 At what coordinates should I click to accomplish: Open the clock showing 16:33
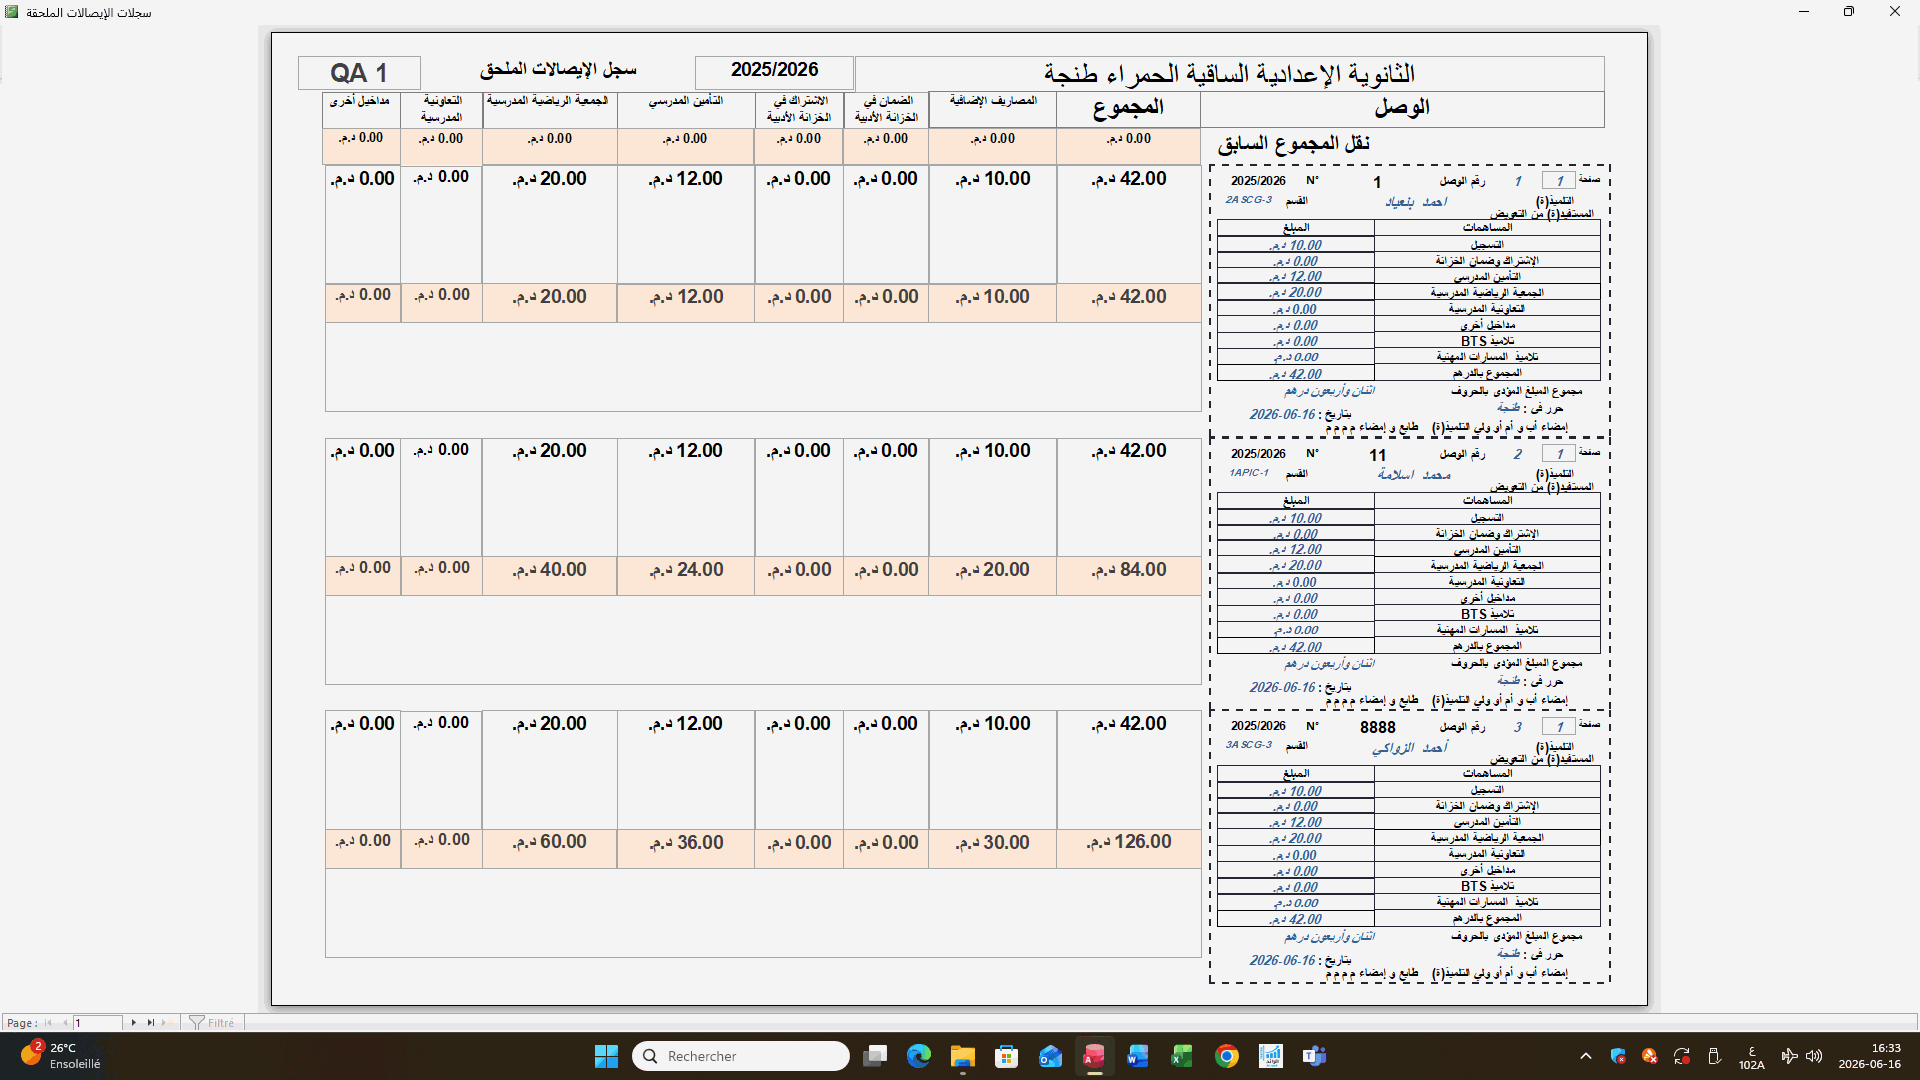(x=1870, y=1056)
